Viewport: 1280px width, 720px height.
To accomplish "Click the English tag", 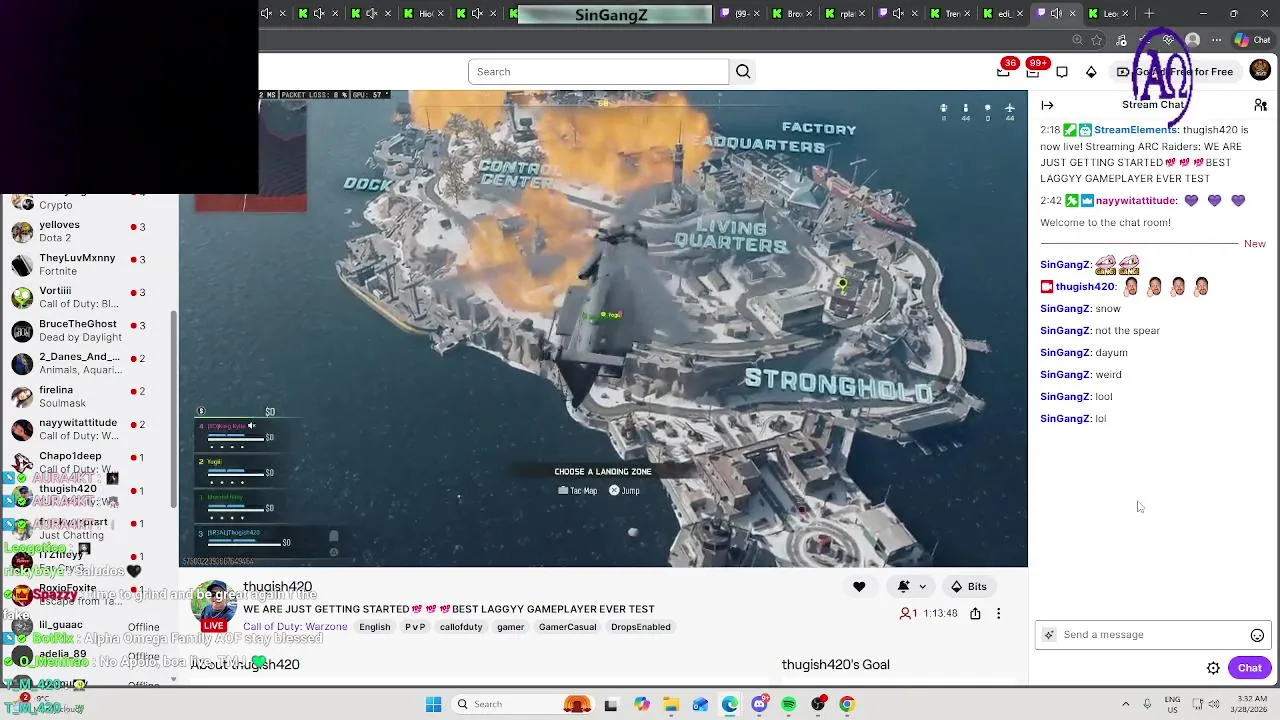I will [x=374, y=627].
